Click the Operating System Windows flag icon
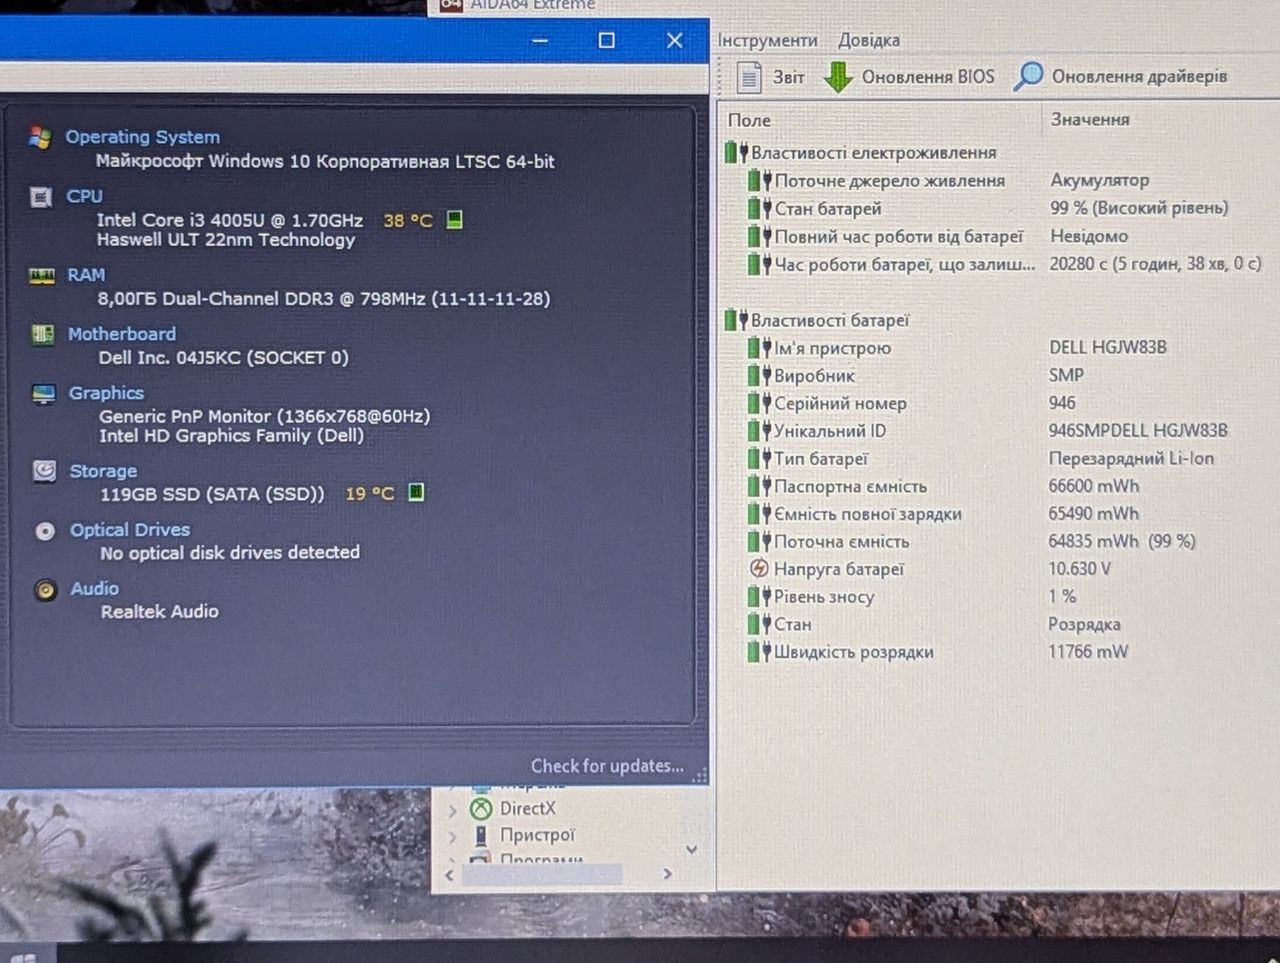The height and width of the screenshot is (963, 1280). (x=40, y=137)
